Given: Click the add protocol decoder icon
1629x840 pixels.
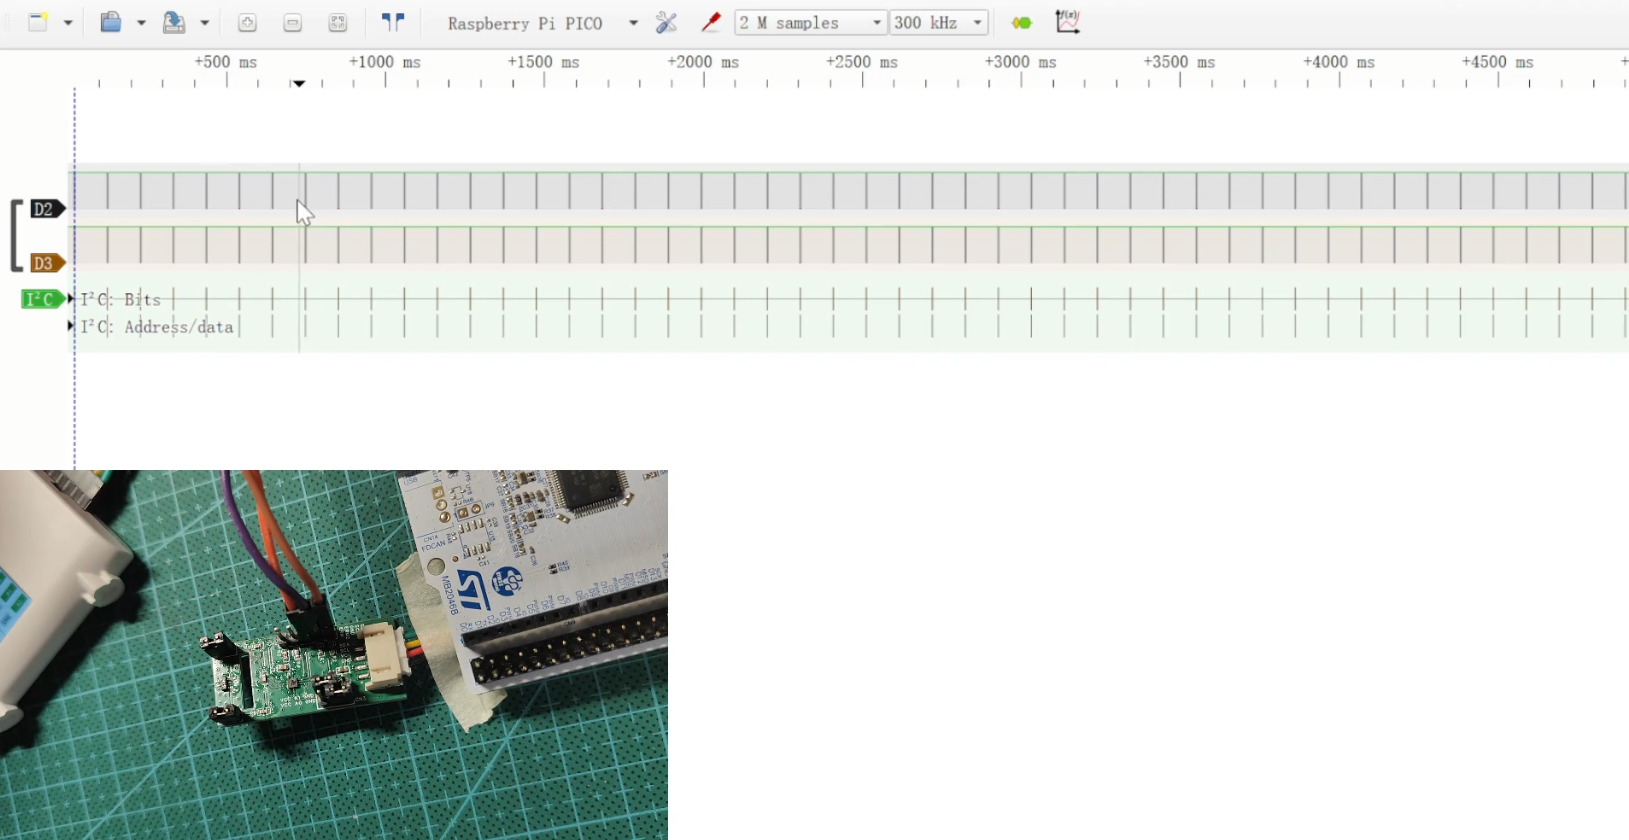Looking at the screenshot, I should [x=1021, y=23].
